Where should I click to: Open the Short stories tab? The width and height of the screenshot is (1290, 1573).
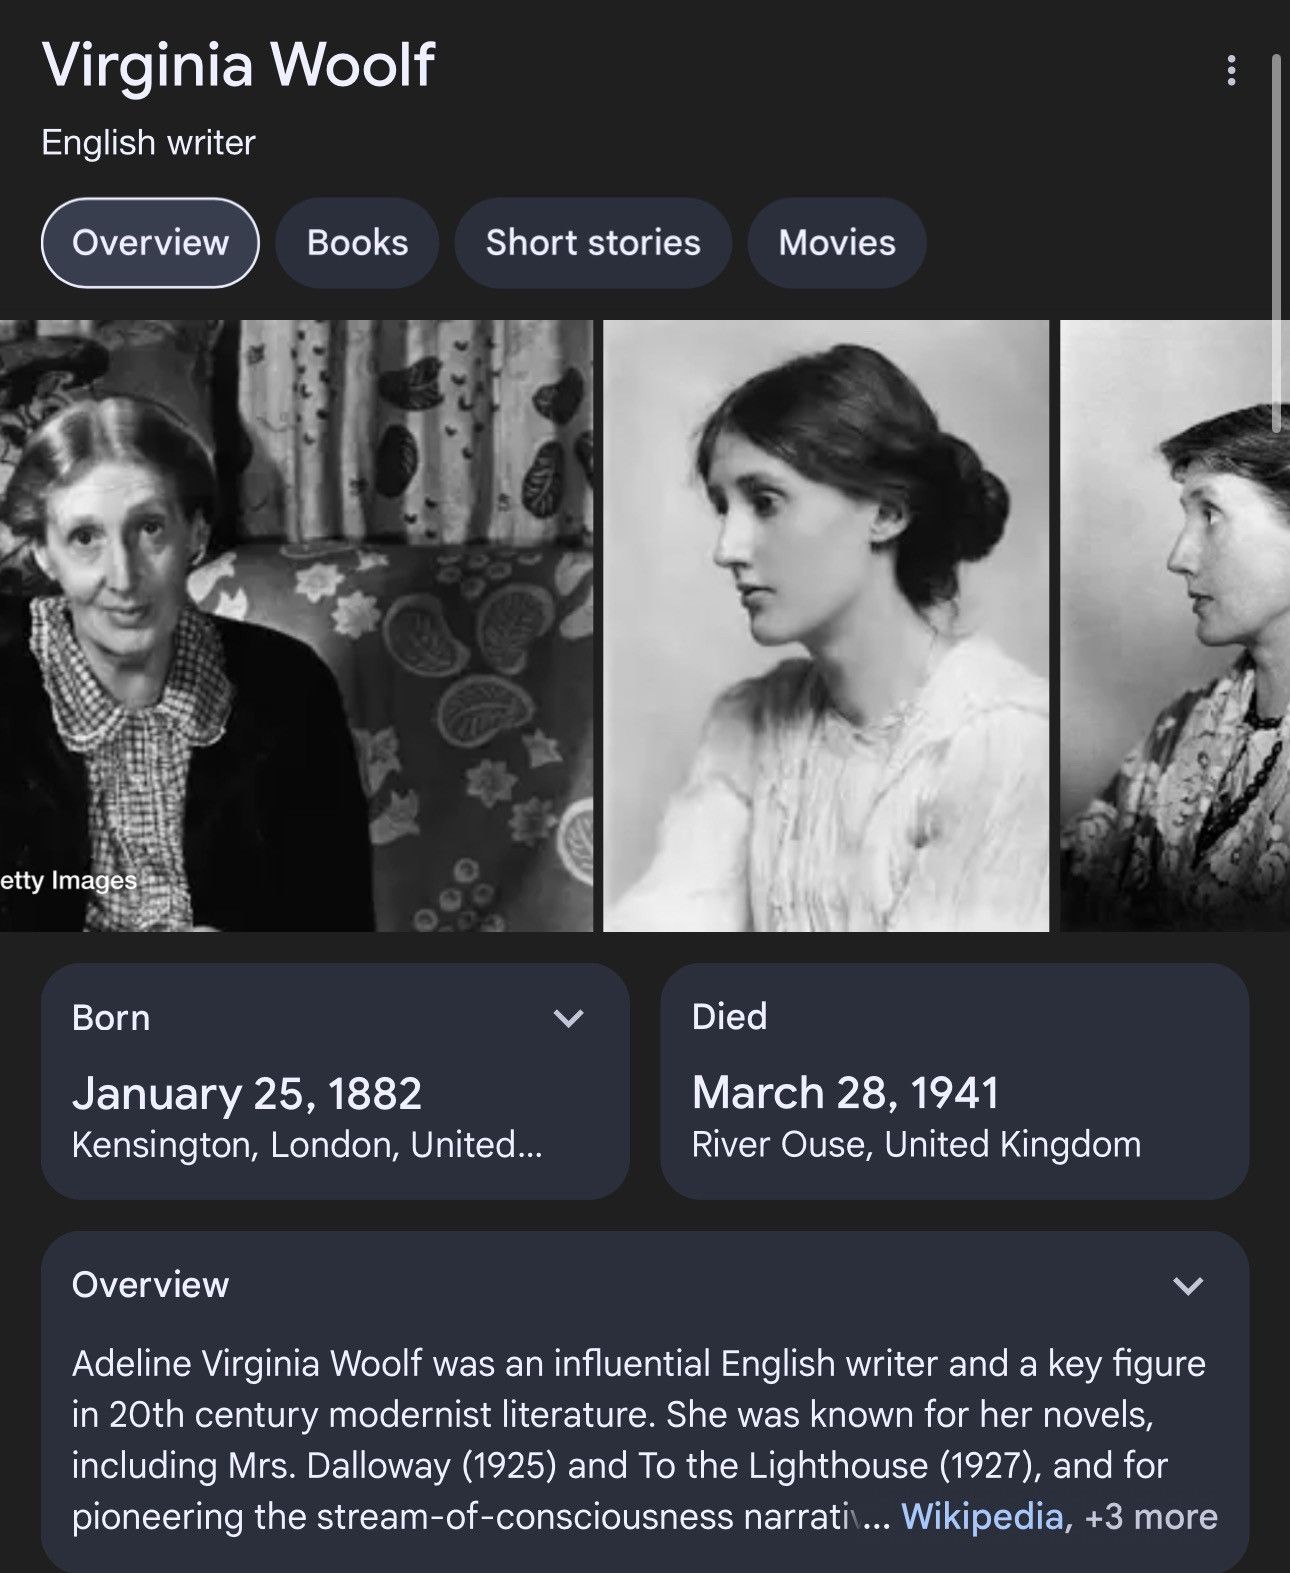coord(593,243)
